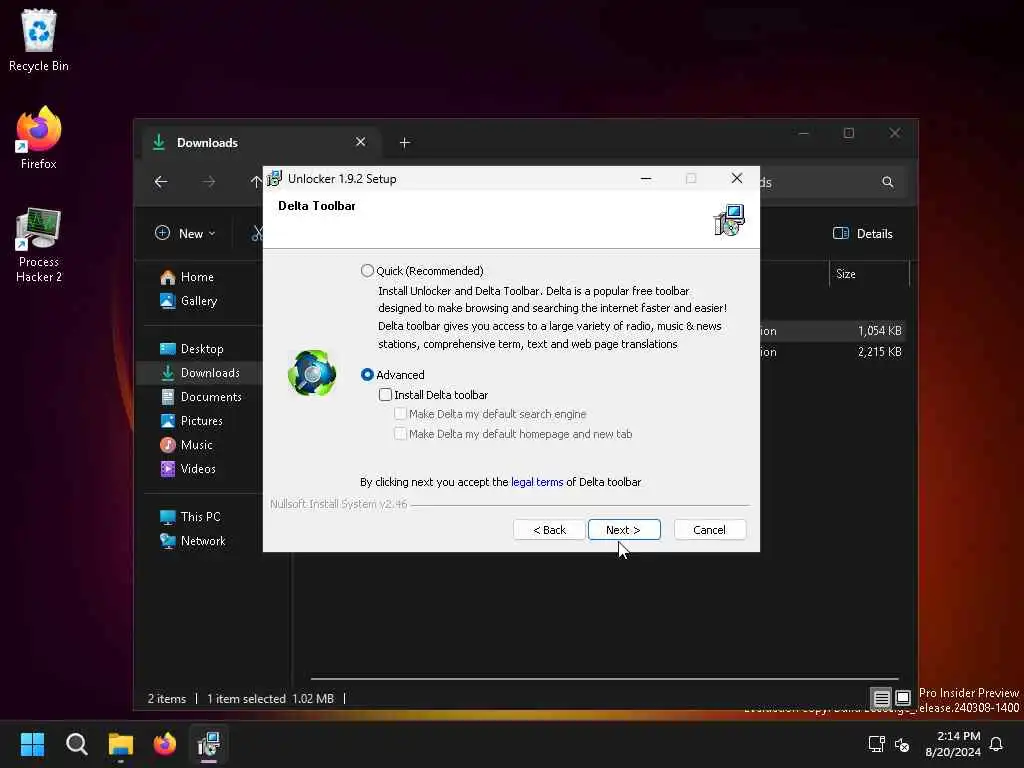This screenshot has width=1024, height=768.
Task: Cancel the Unlocker installation
Action: 709,530
